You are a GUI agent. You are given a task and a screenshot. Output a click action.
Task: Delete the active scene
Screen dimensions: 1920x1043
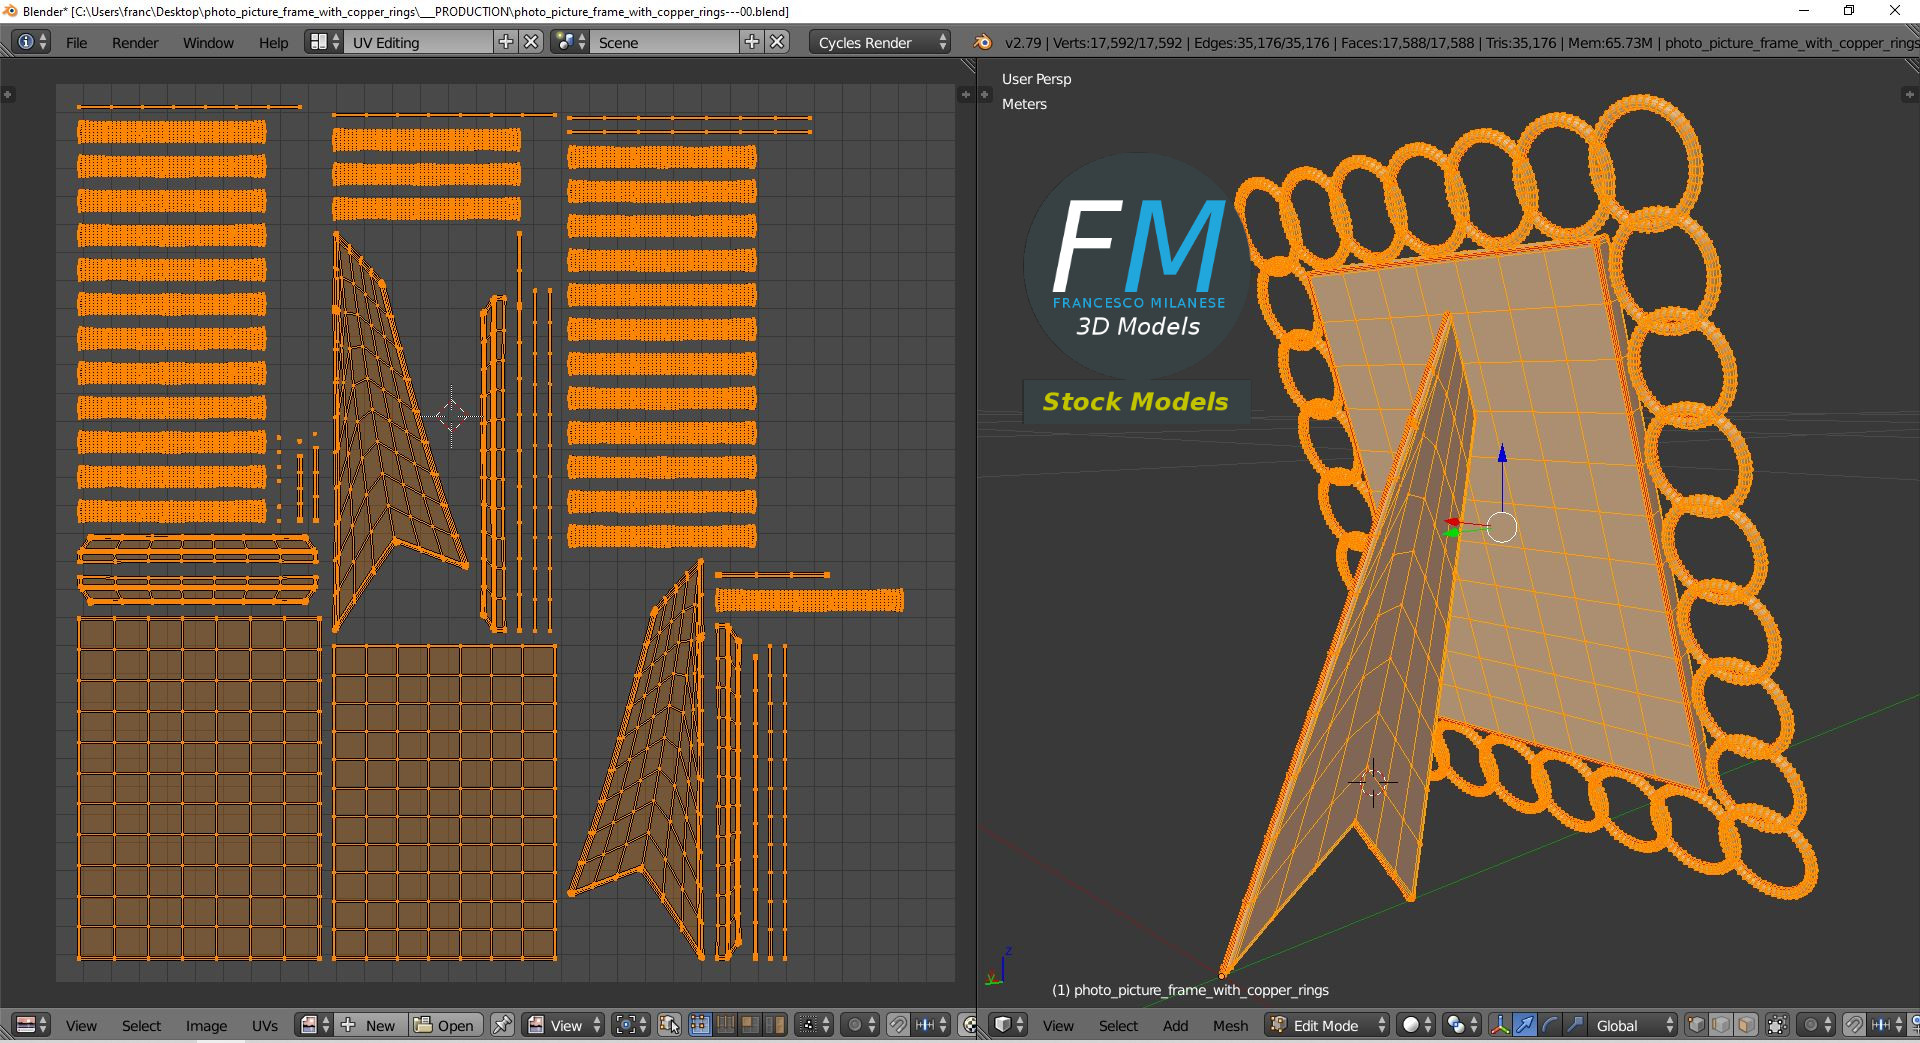pyautogui.click(x=778, y=42)
